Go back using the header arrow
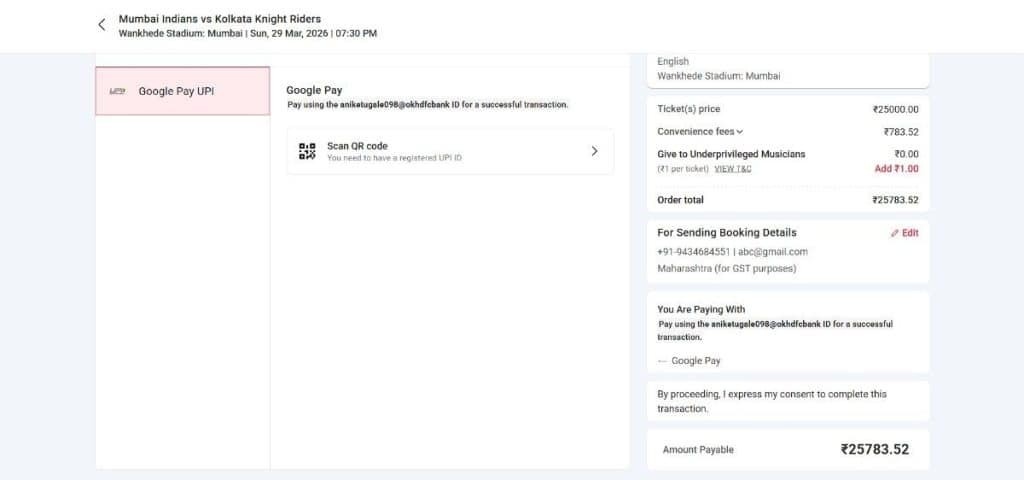This screenshot has height=480, width=1024. pos(101,25)
